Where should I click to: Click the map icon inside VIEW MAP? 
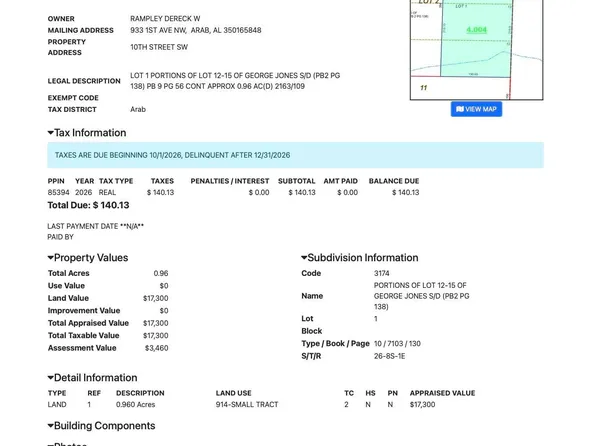coord(460,109)
